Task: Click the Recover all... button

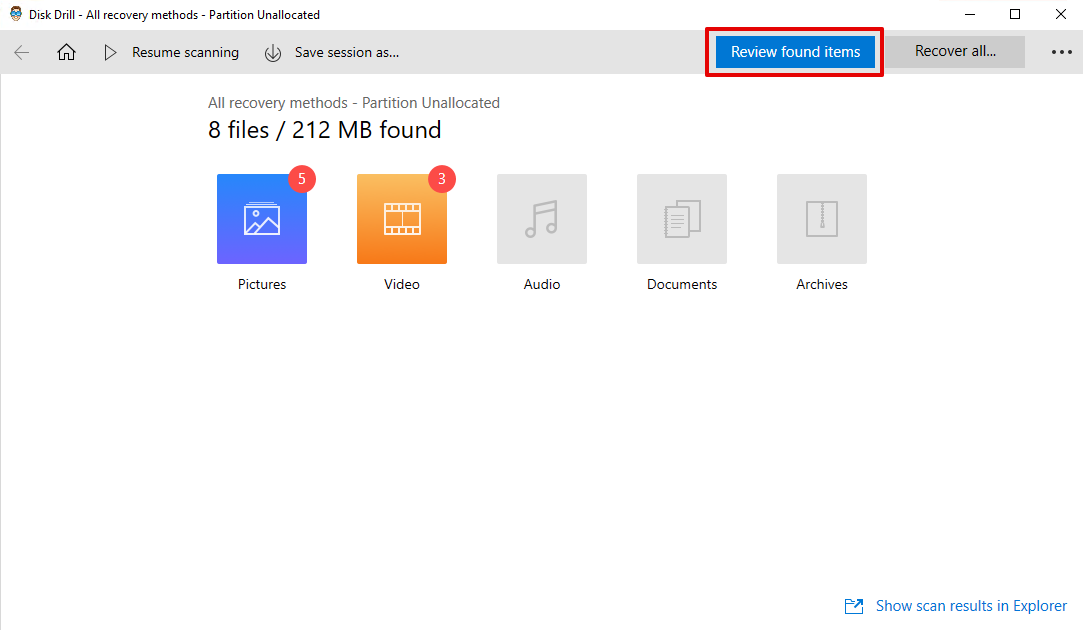Action: (x=955, y=52)
